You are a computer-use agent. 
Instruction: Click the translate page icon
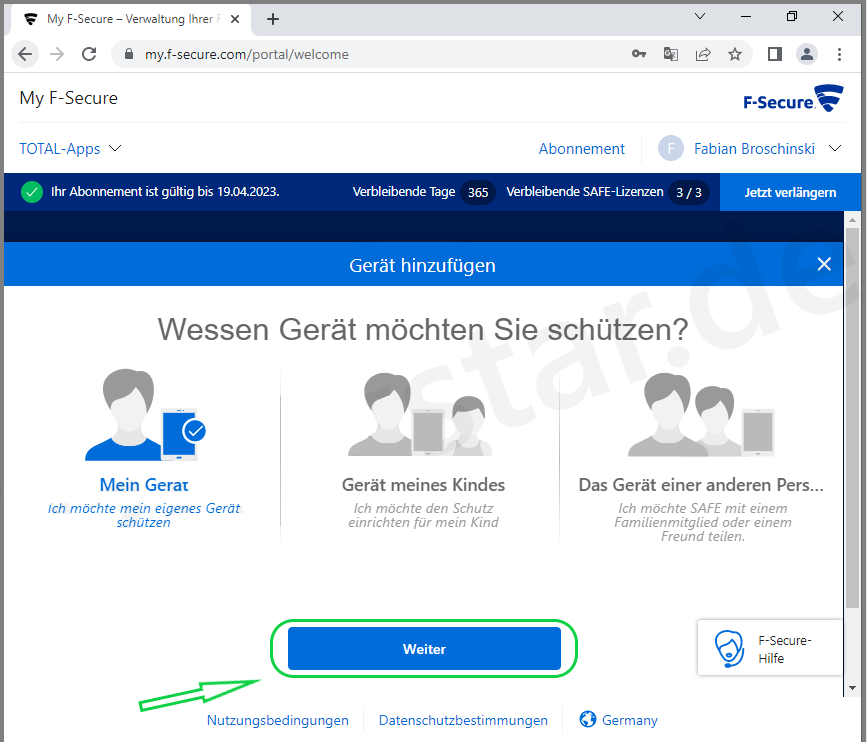point(671,54)
